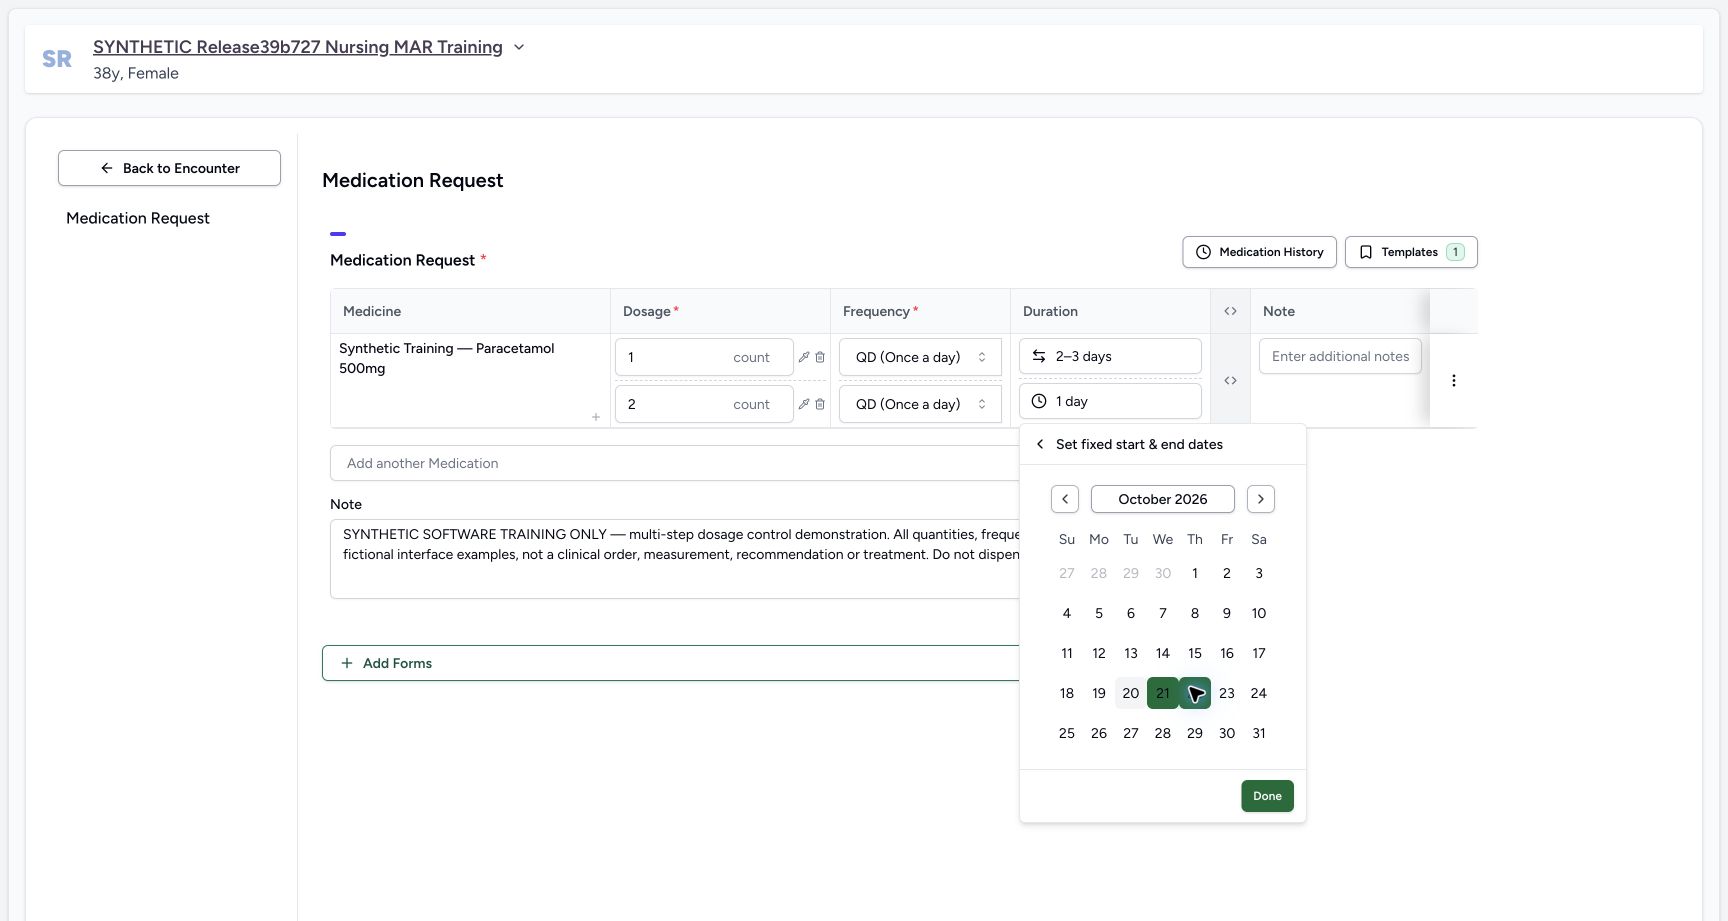Screen dimensions: 1728x921
Task: Go back from Set fixed start & end dates
Action: [x=1040, y=444]
